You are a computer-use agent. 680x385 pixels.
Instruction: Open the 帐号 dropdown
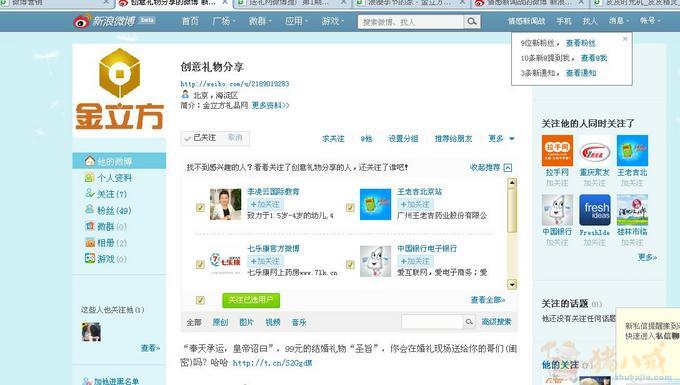pyautogui.click(x=650, y=21)
